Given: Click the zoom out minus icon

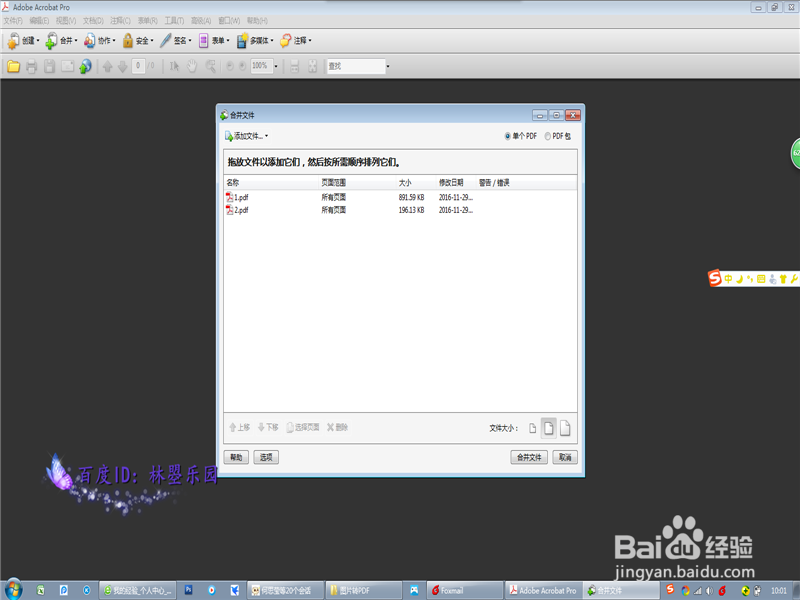Looking at the screenshot, I should point(230,66).
